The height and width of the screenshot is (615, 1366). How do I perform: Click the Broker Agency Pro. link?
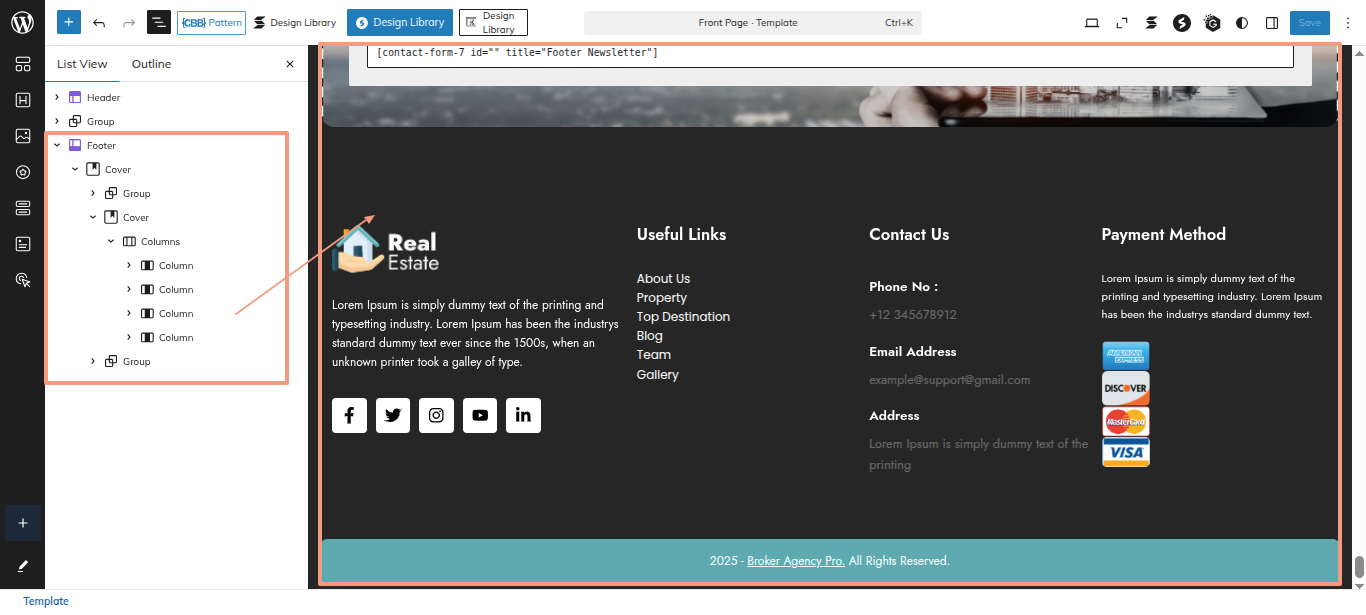click(x=795, y=561)
